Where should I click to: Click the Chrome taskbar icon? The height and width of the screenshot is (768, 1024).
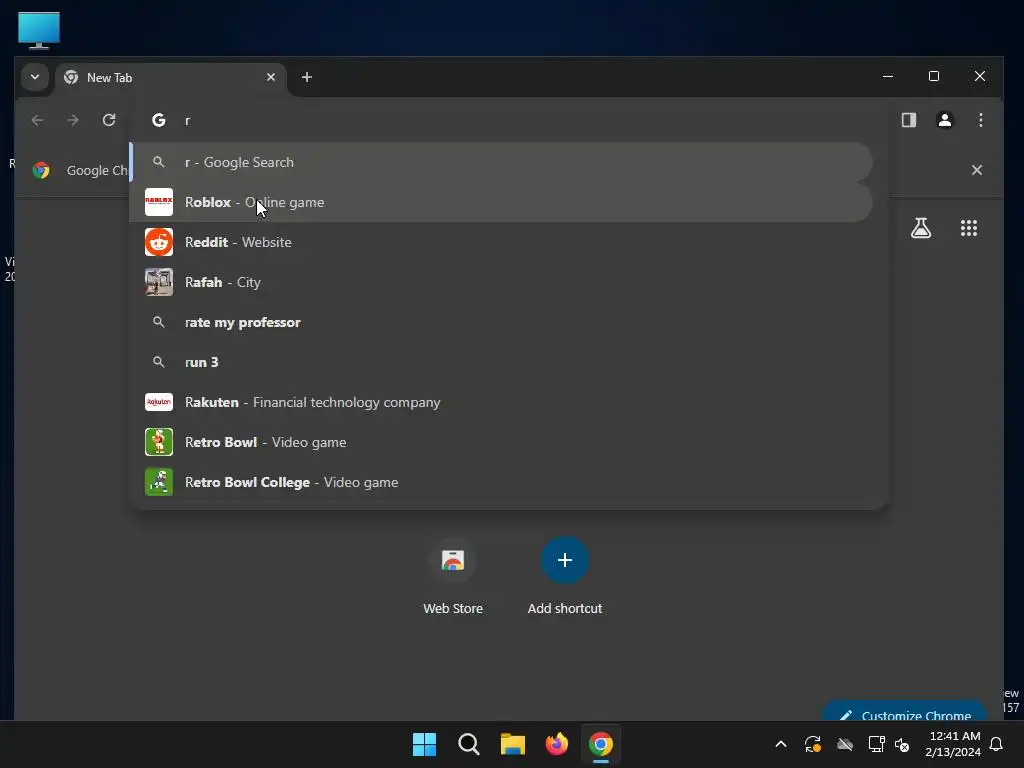[601, 744]
